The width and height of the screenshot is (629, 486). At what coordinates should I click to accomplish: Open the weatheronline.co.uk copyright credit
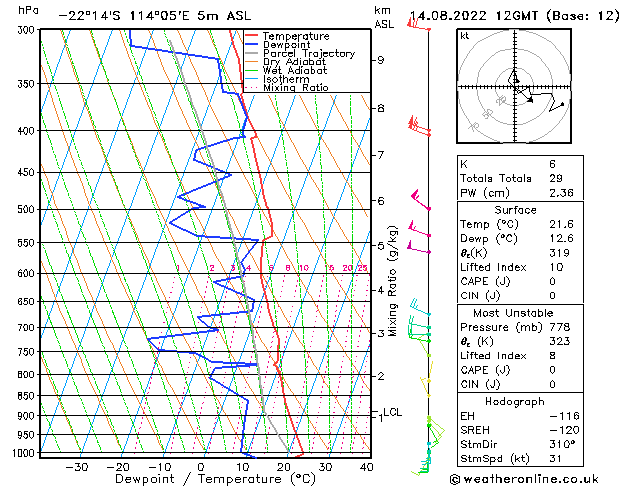point(524,479)
